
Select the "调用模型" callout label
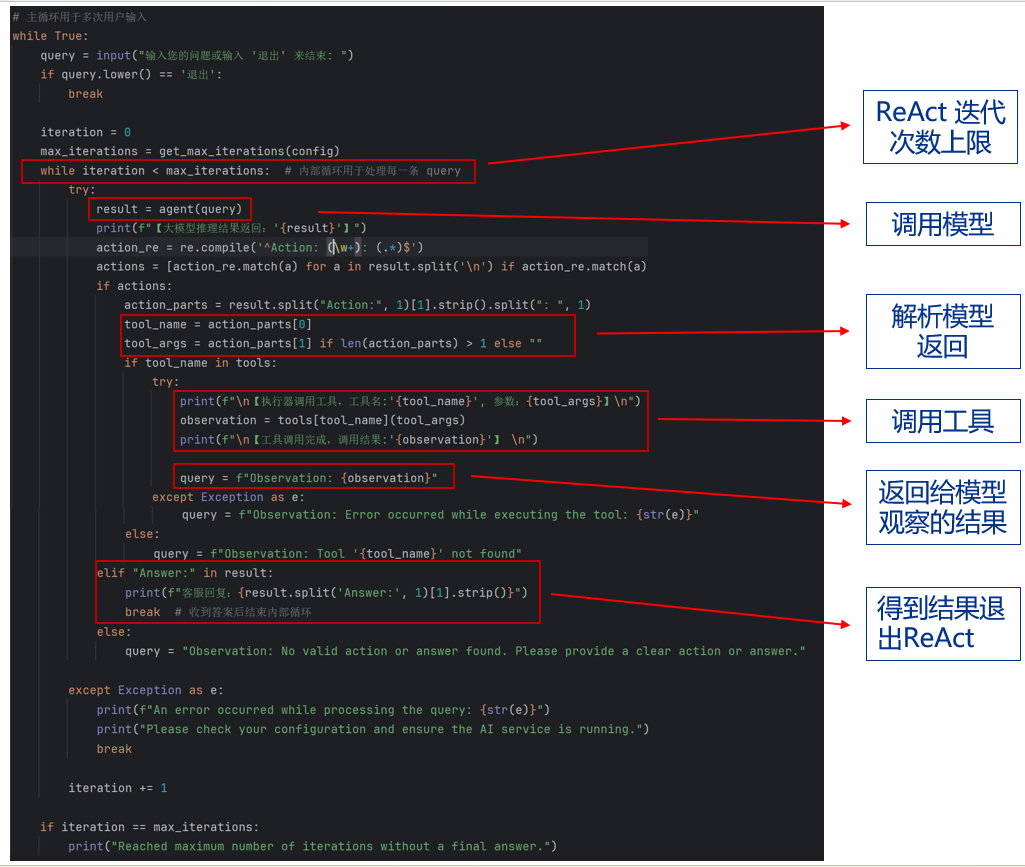point(941,224)
